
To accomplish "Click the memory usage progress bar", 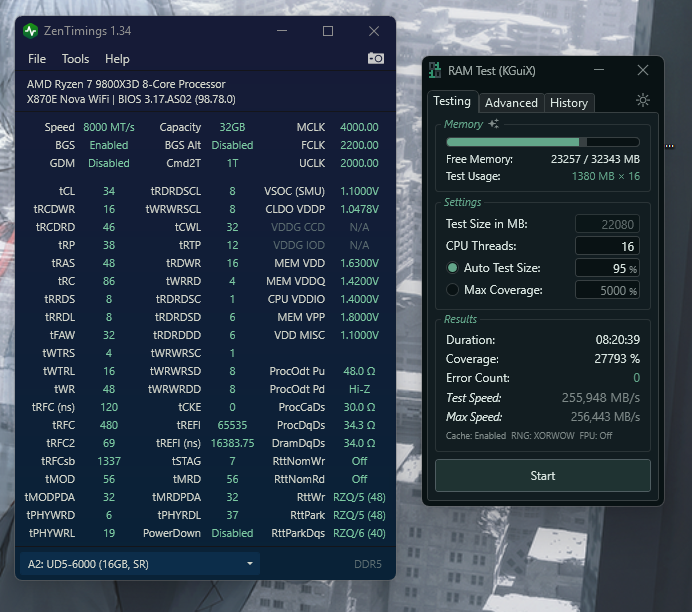I will click(x=543, y=142).
